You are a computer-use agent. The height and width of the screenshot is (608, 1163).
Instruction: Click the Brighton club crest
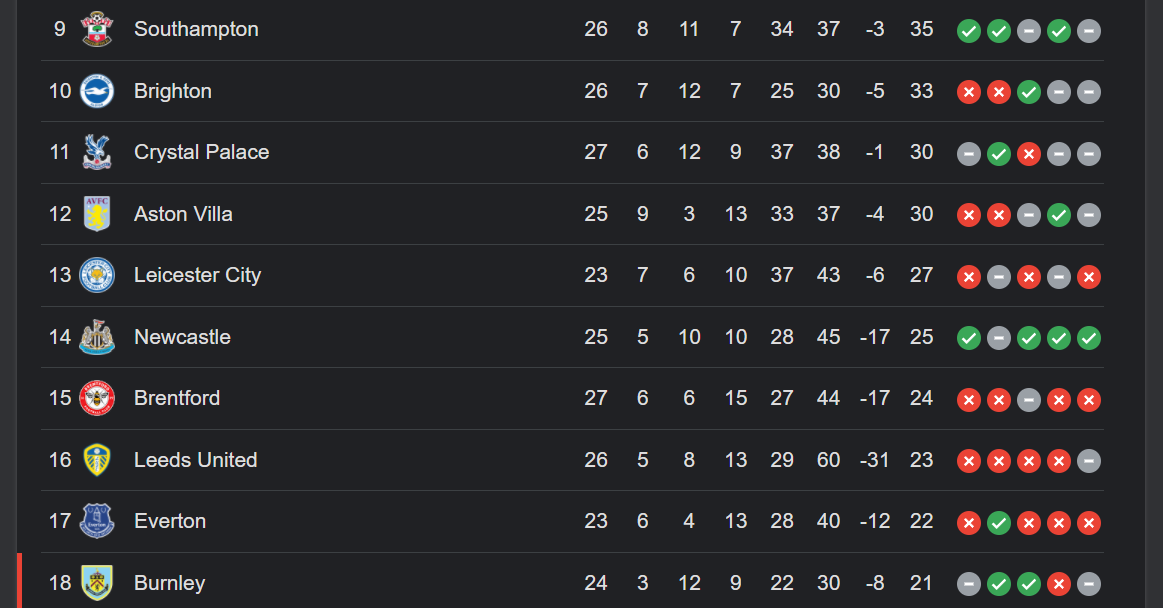pos(96,91)
